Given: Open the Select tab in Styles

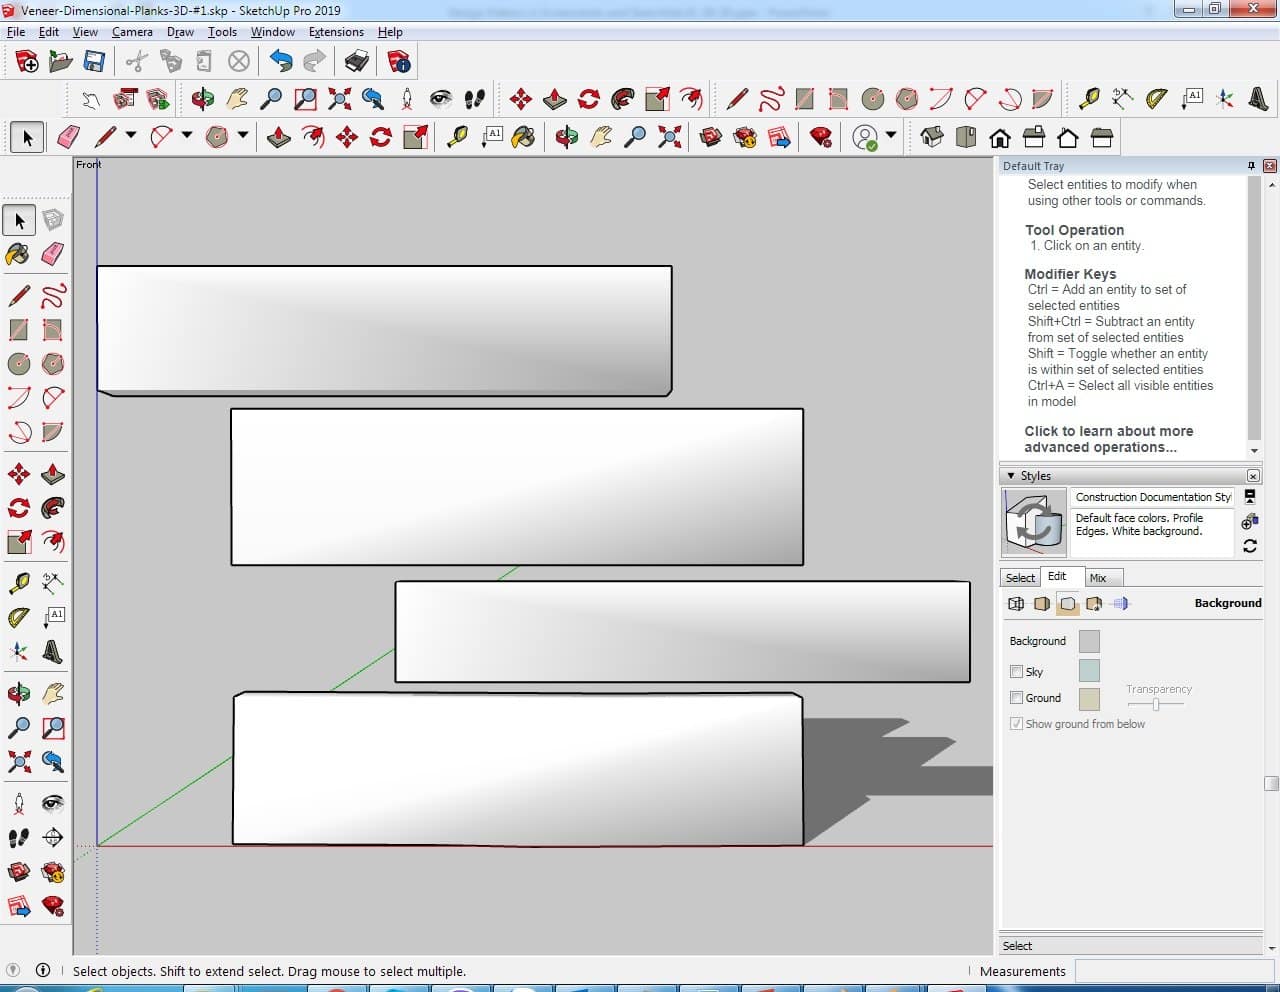Looking at the screenshot, I should point(1020,578).
